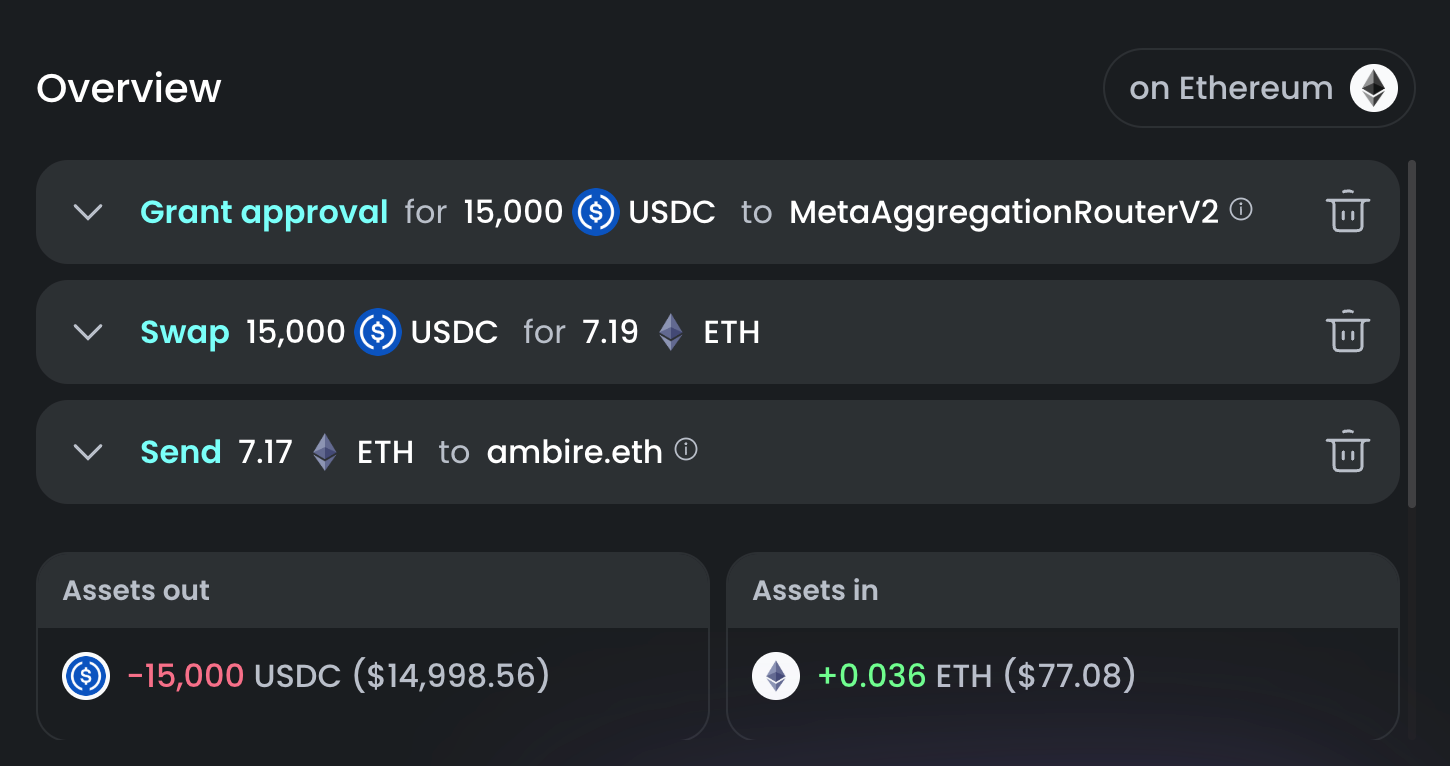
Task: Expand the Swap transaction details
Action: (89, 332)
